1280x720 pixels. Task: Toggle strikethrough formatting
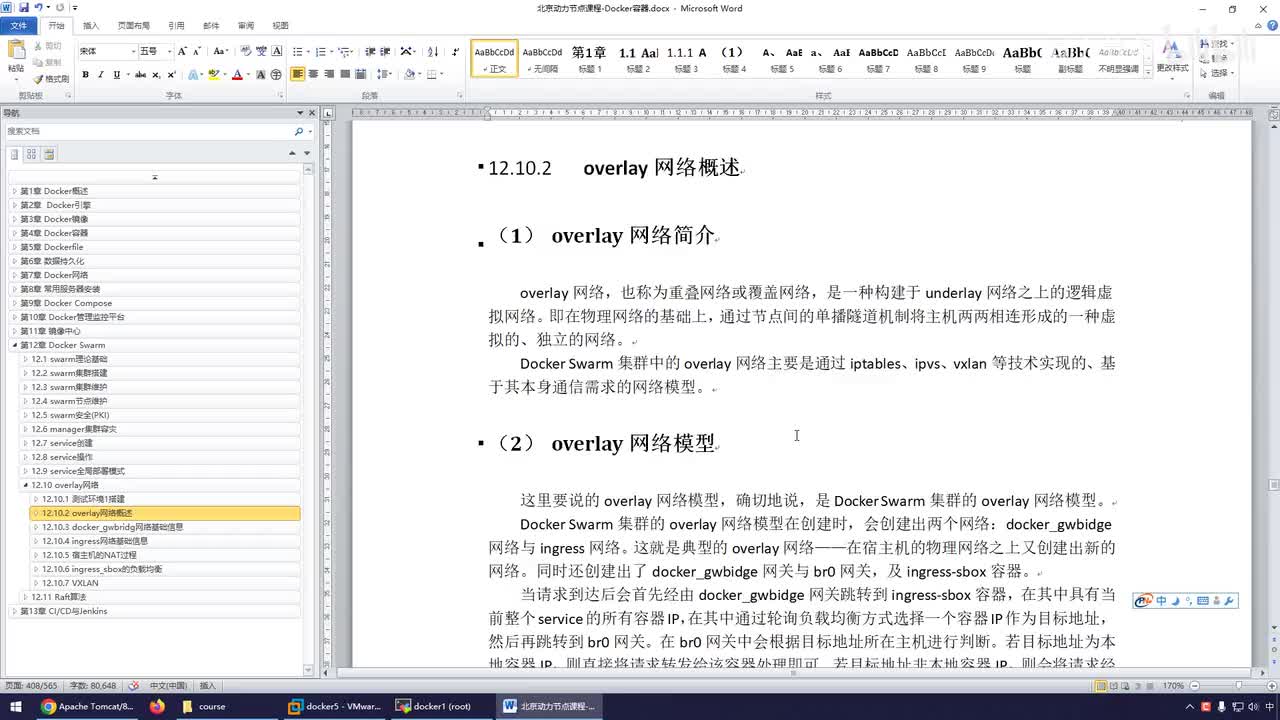[141, 74]
